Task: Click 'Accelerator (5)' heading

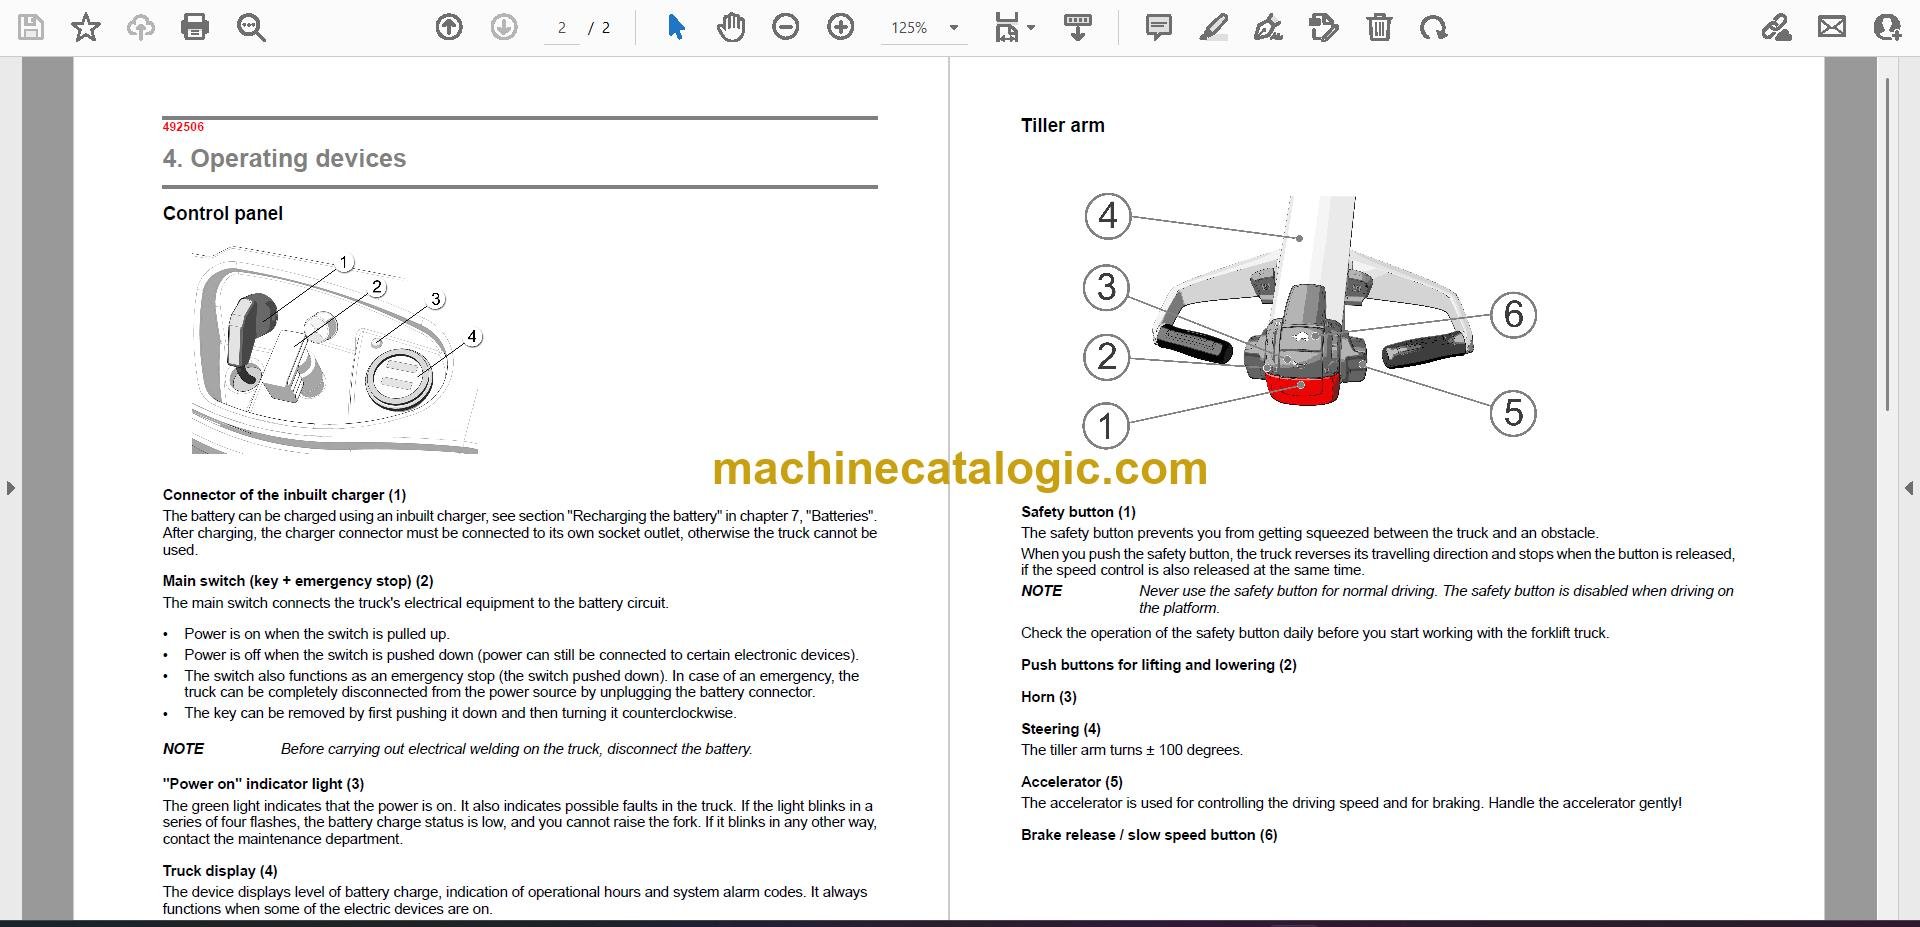Action: pos(1071,782)
